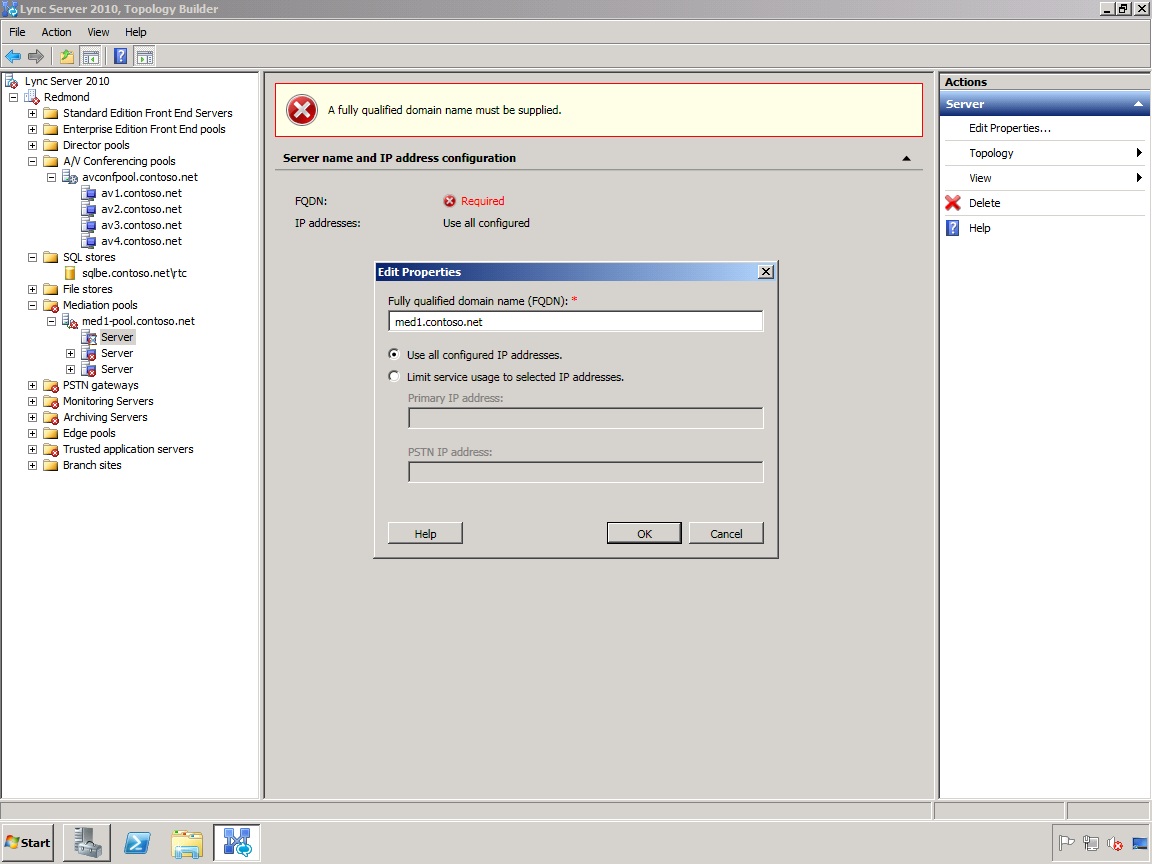Select the Redmond site icon
1152x864 pixels.
[32, 97]
